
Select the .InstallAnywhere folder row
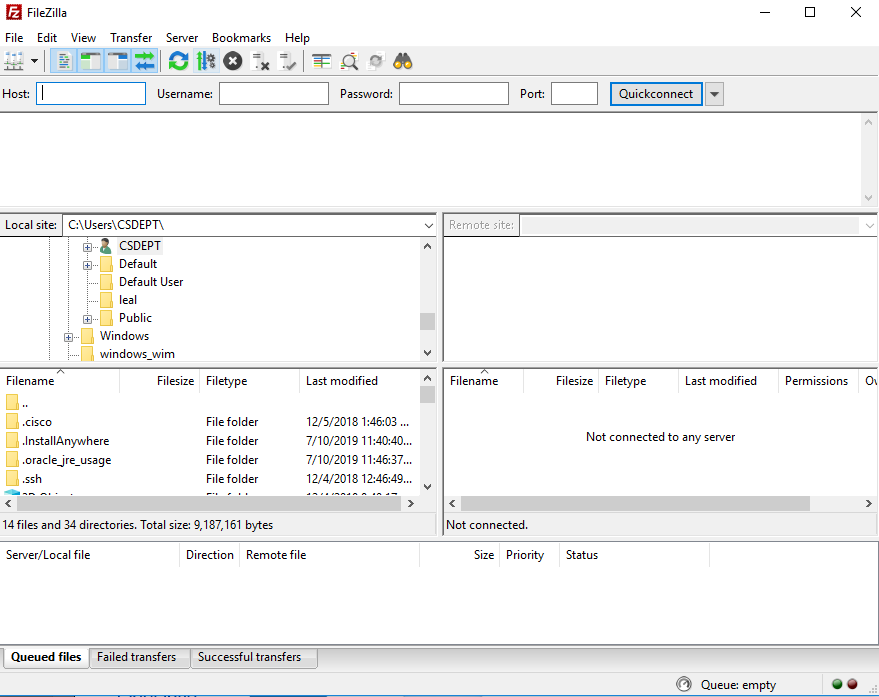coord(209,441)
